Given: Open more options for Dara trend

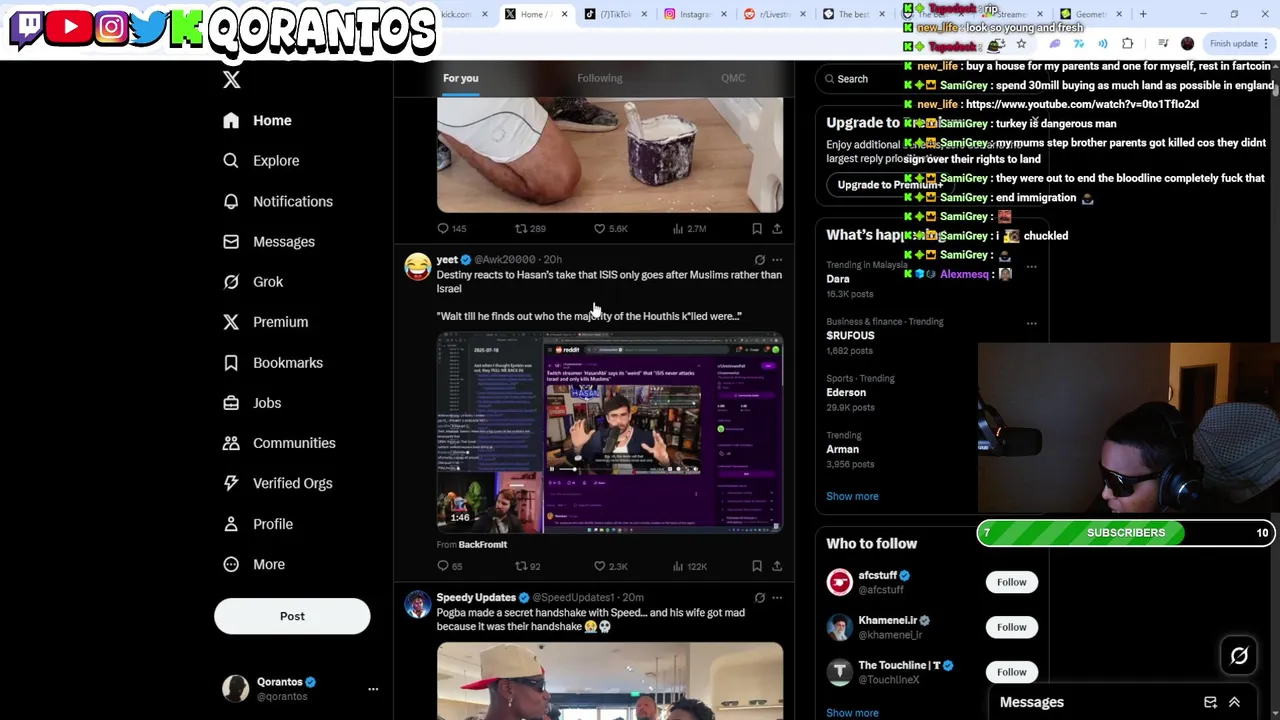Looking at the screenshot, I should coord(1031,266).
